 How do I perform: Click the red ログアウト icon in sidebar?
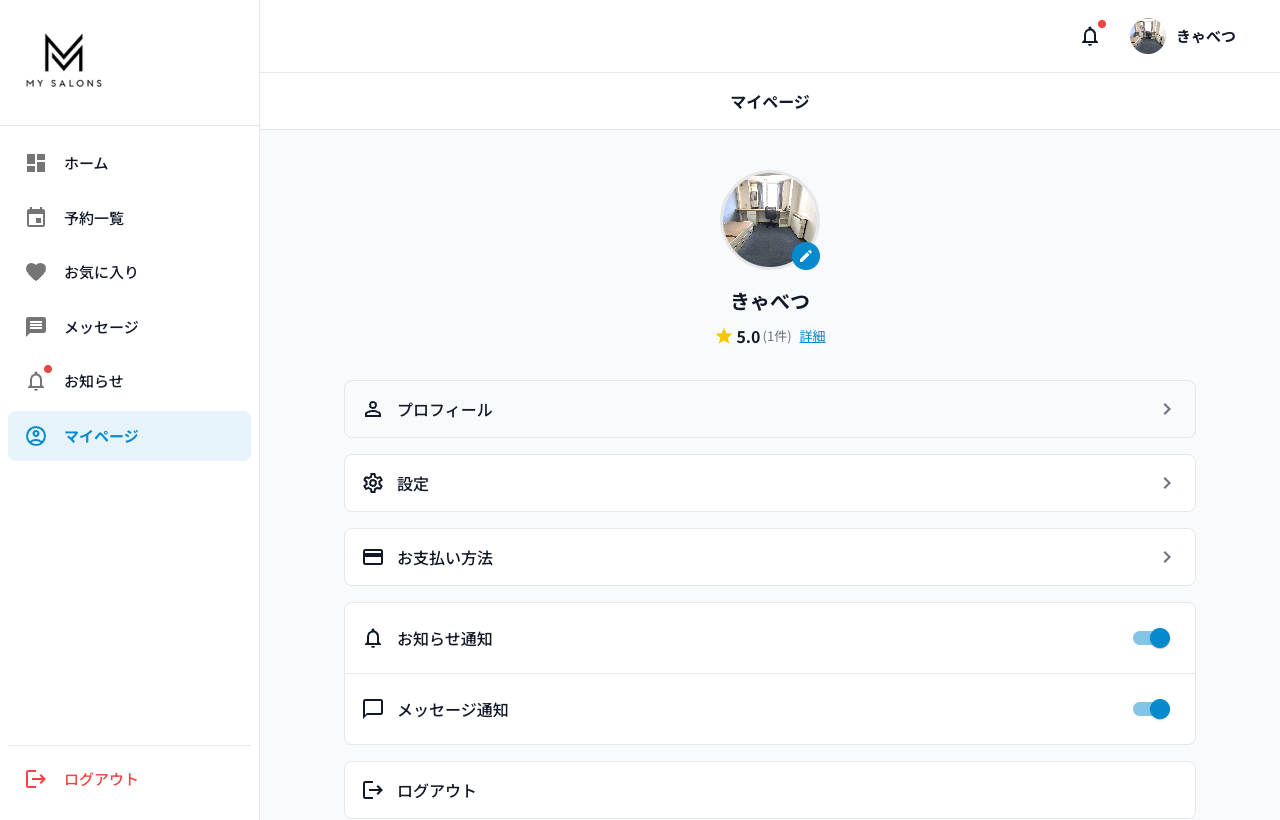tap(36, 779)
